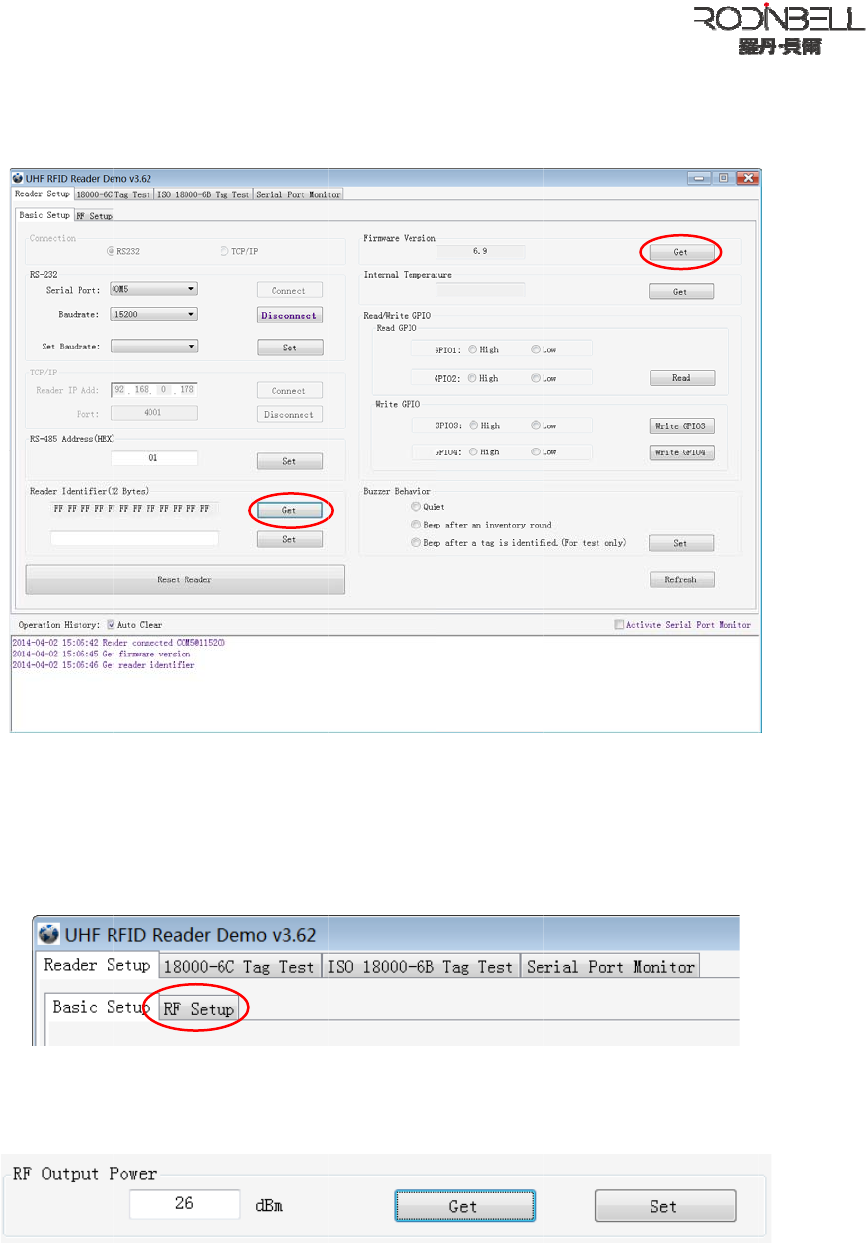Screen dimensions: 867x1243
Task: Open the Baudrate dropdown
Action: point(154,314)
